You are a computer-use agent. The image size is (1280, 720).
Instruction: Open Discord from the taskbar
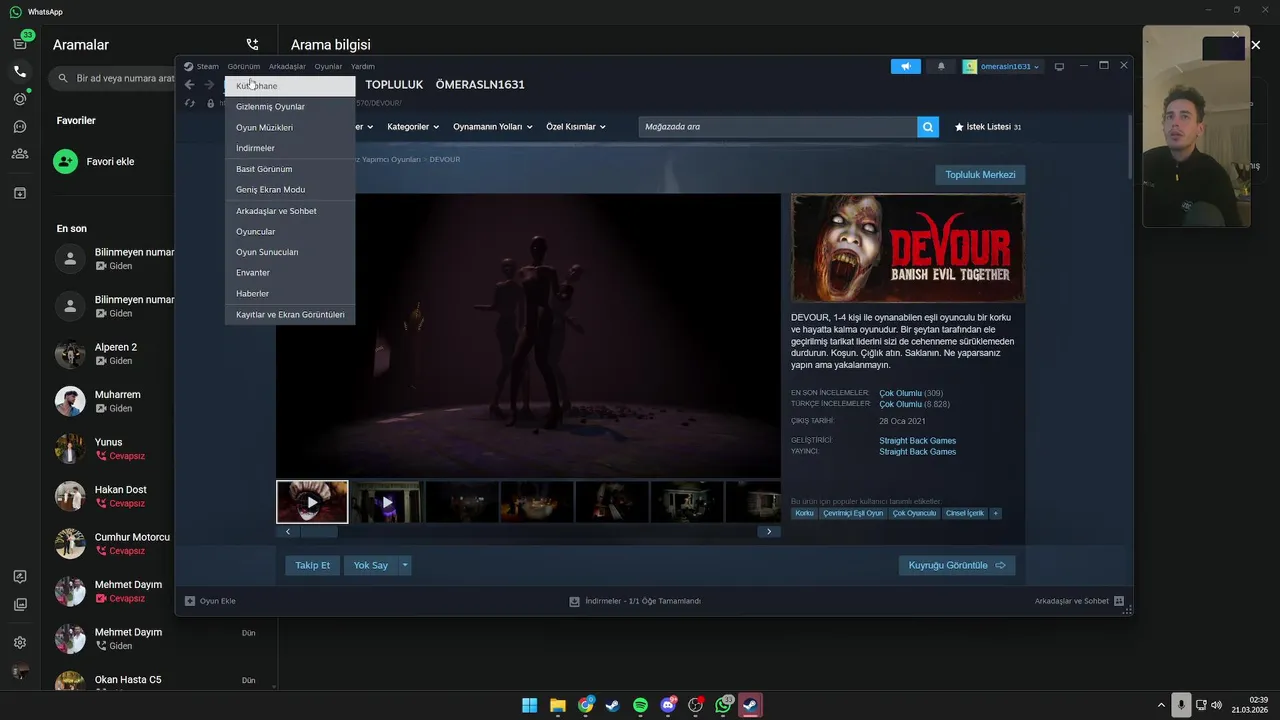pos(668,705)
